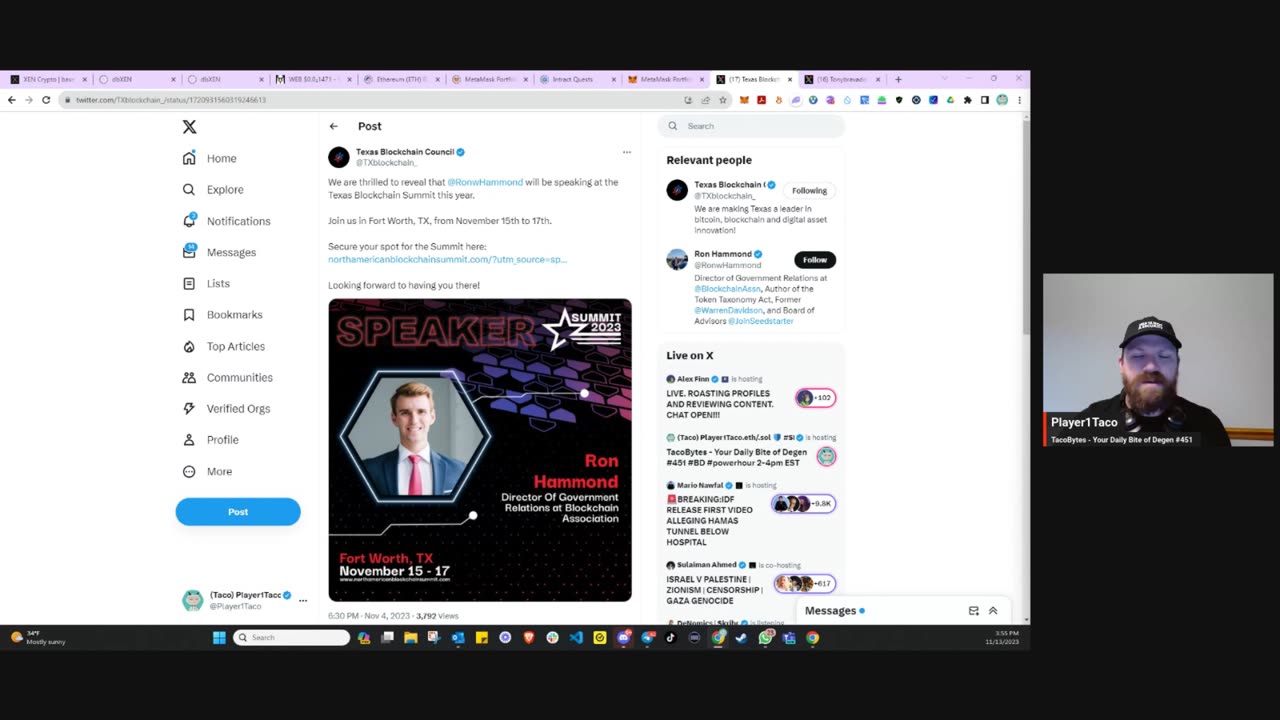Open the Extensions puzzle-piece menu

[x=967, y=100]
